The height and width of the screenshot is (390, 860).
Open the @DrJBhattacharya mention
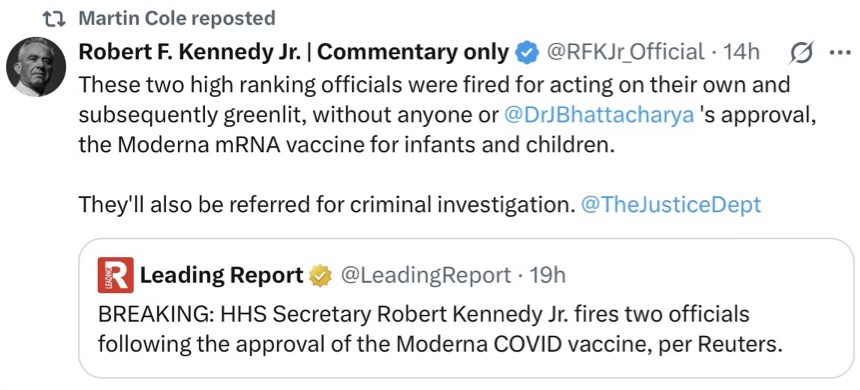tap(598, 116)
